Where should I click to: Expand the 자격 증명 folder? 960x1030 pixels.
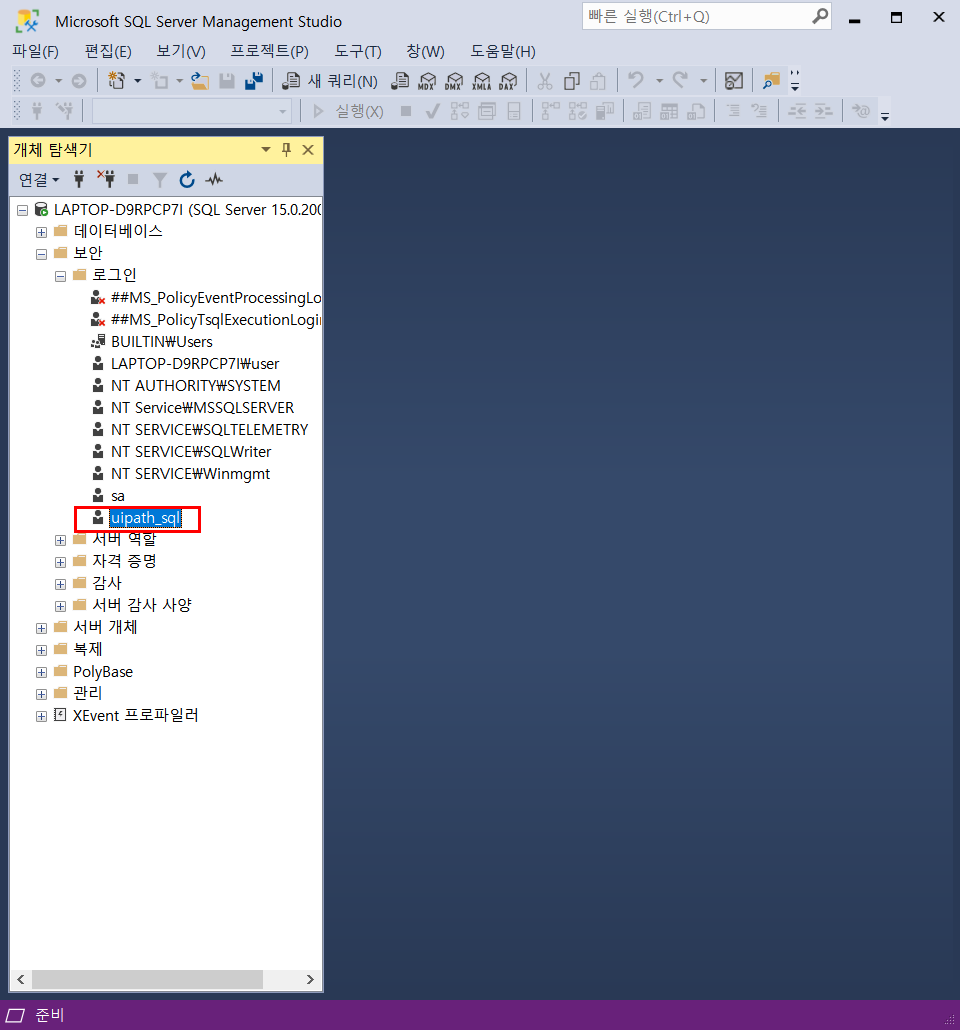pos(60,562)
